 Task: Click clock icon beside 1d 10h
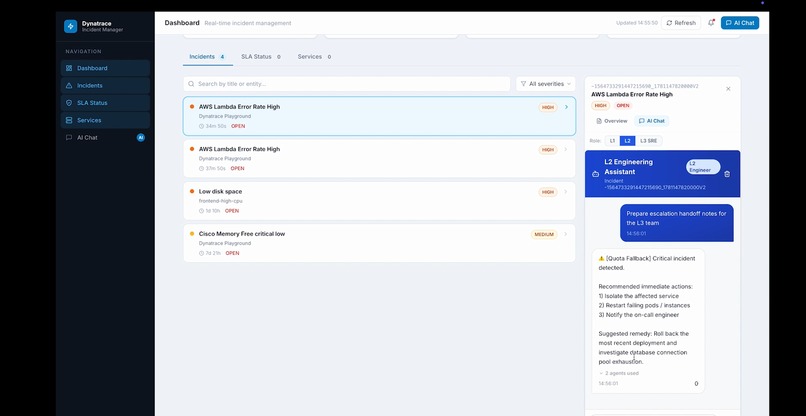click(x=202, y=211)
